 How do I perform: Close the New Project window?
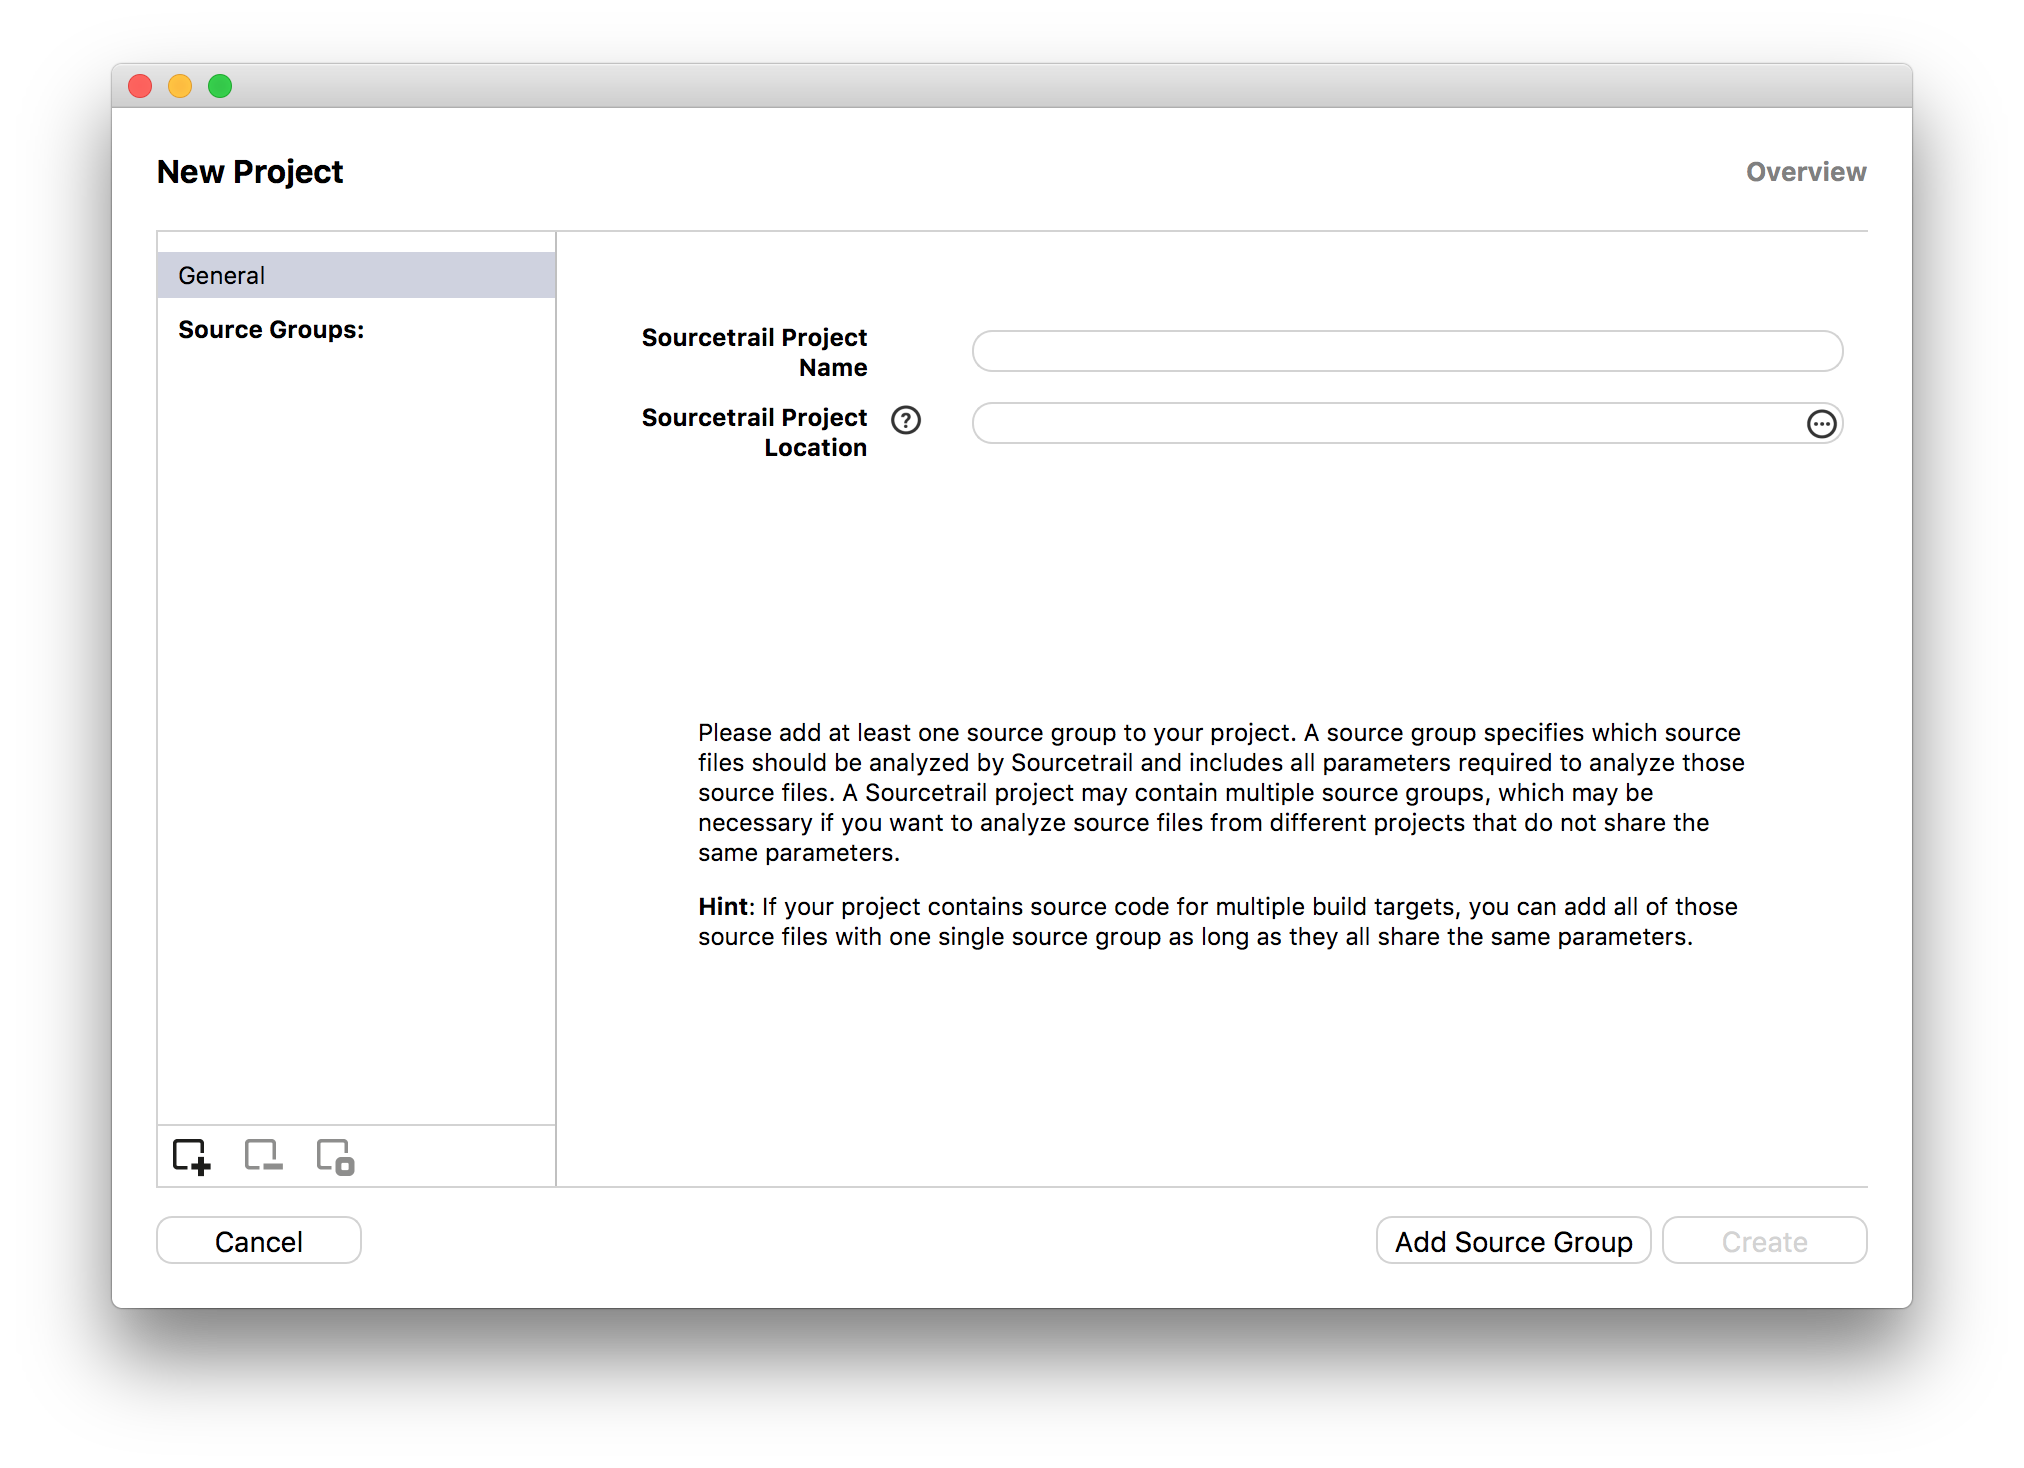tap(140, 87)
